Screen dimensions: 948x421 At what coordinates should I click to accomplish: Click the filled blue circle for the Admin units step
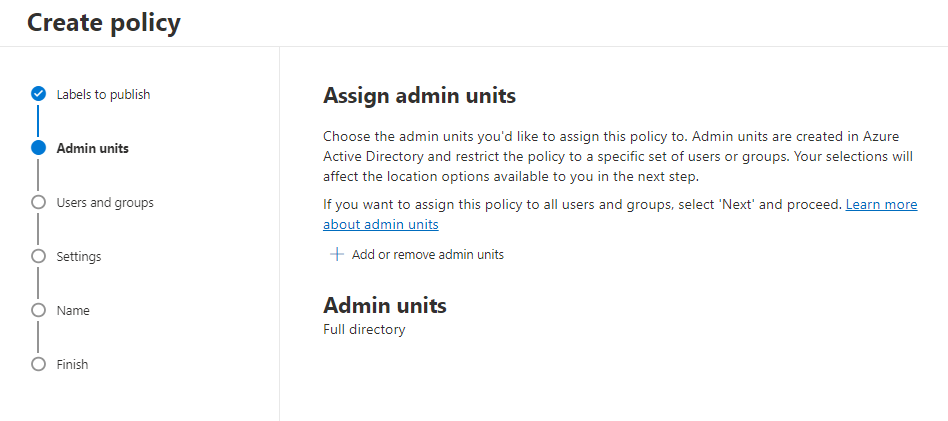(x=38, y=148)
